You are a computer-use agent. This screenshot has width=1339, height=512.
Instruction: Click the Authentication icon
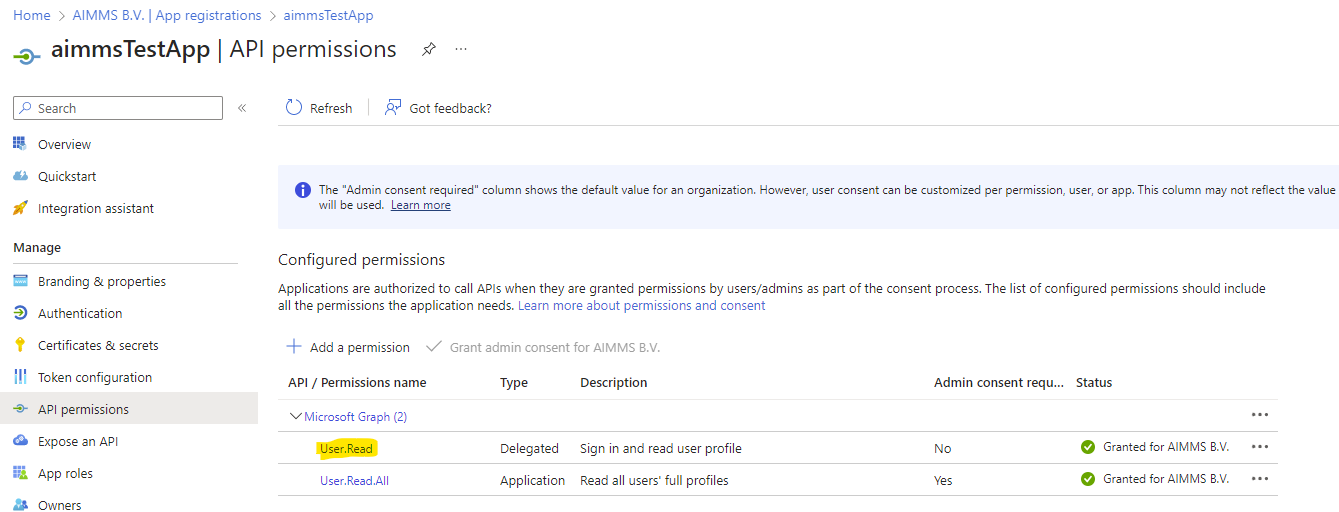click(x=20, y=313)
